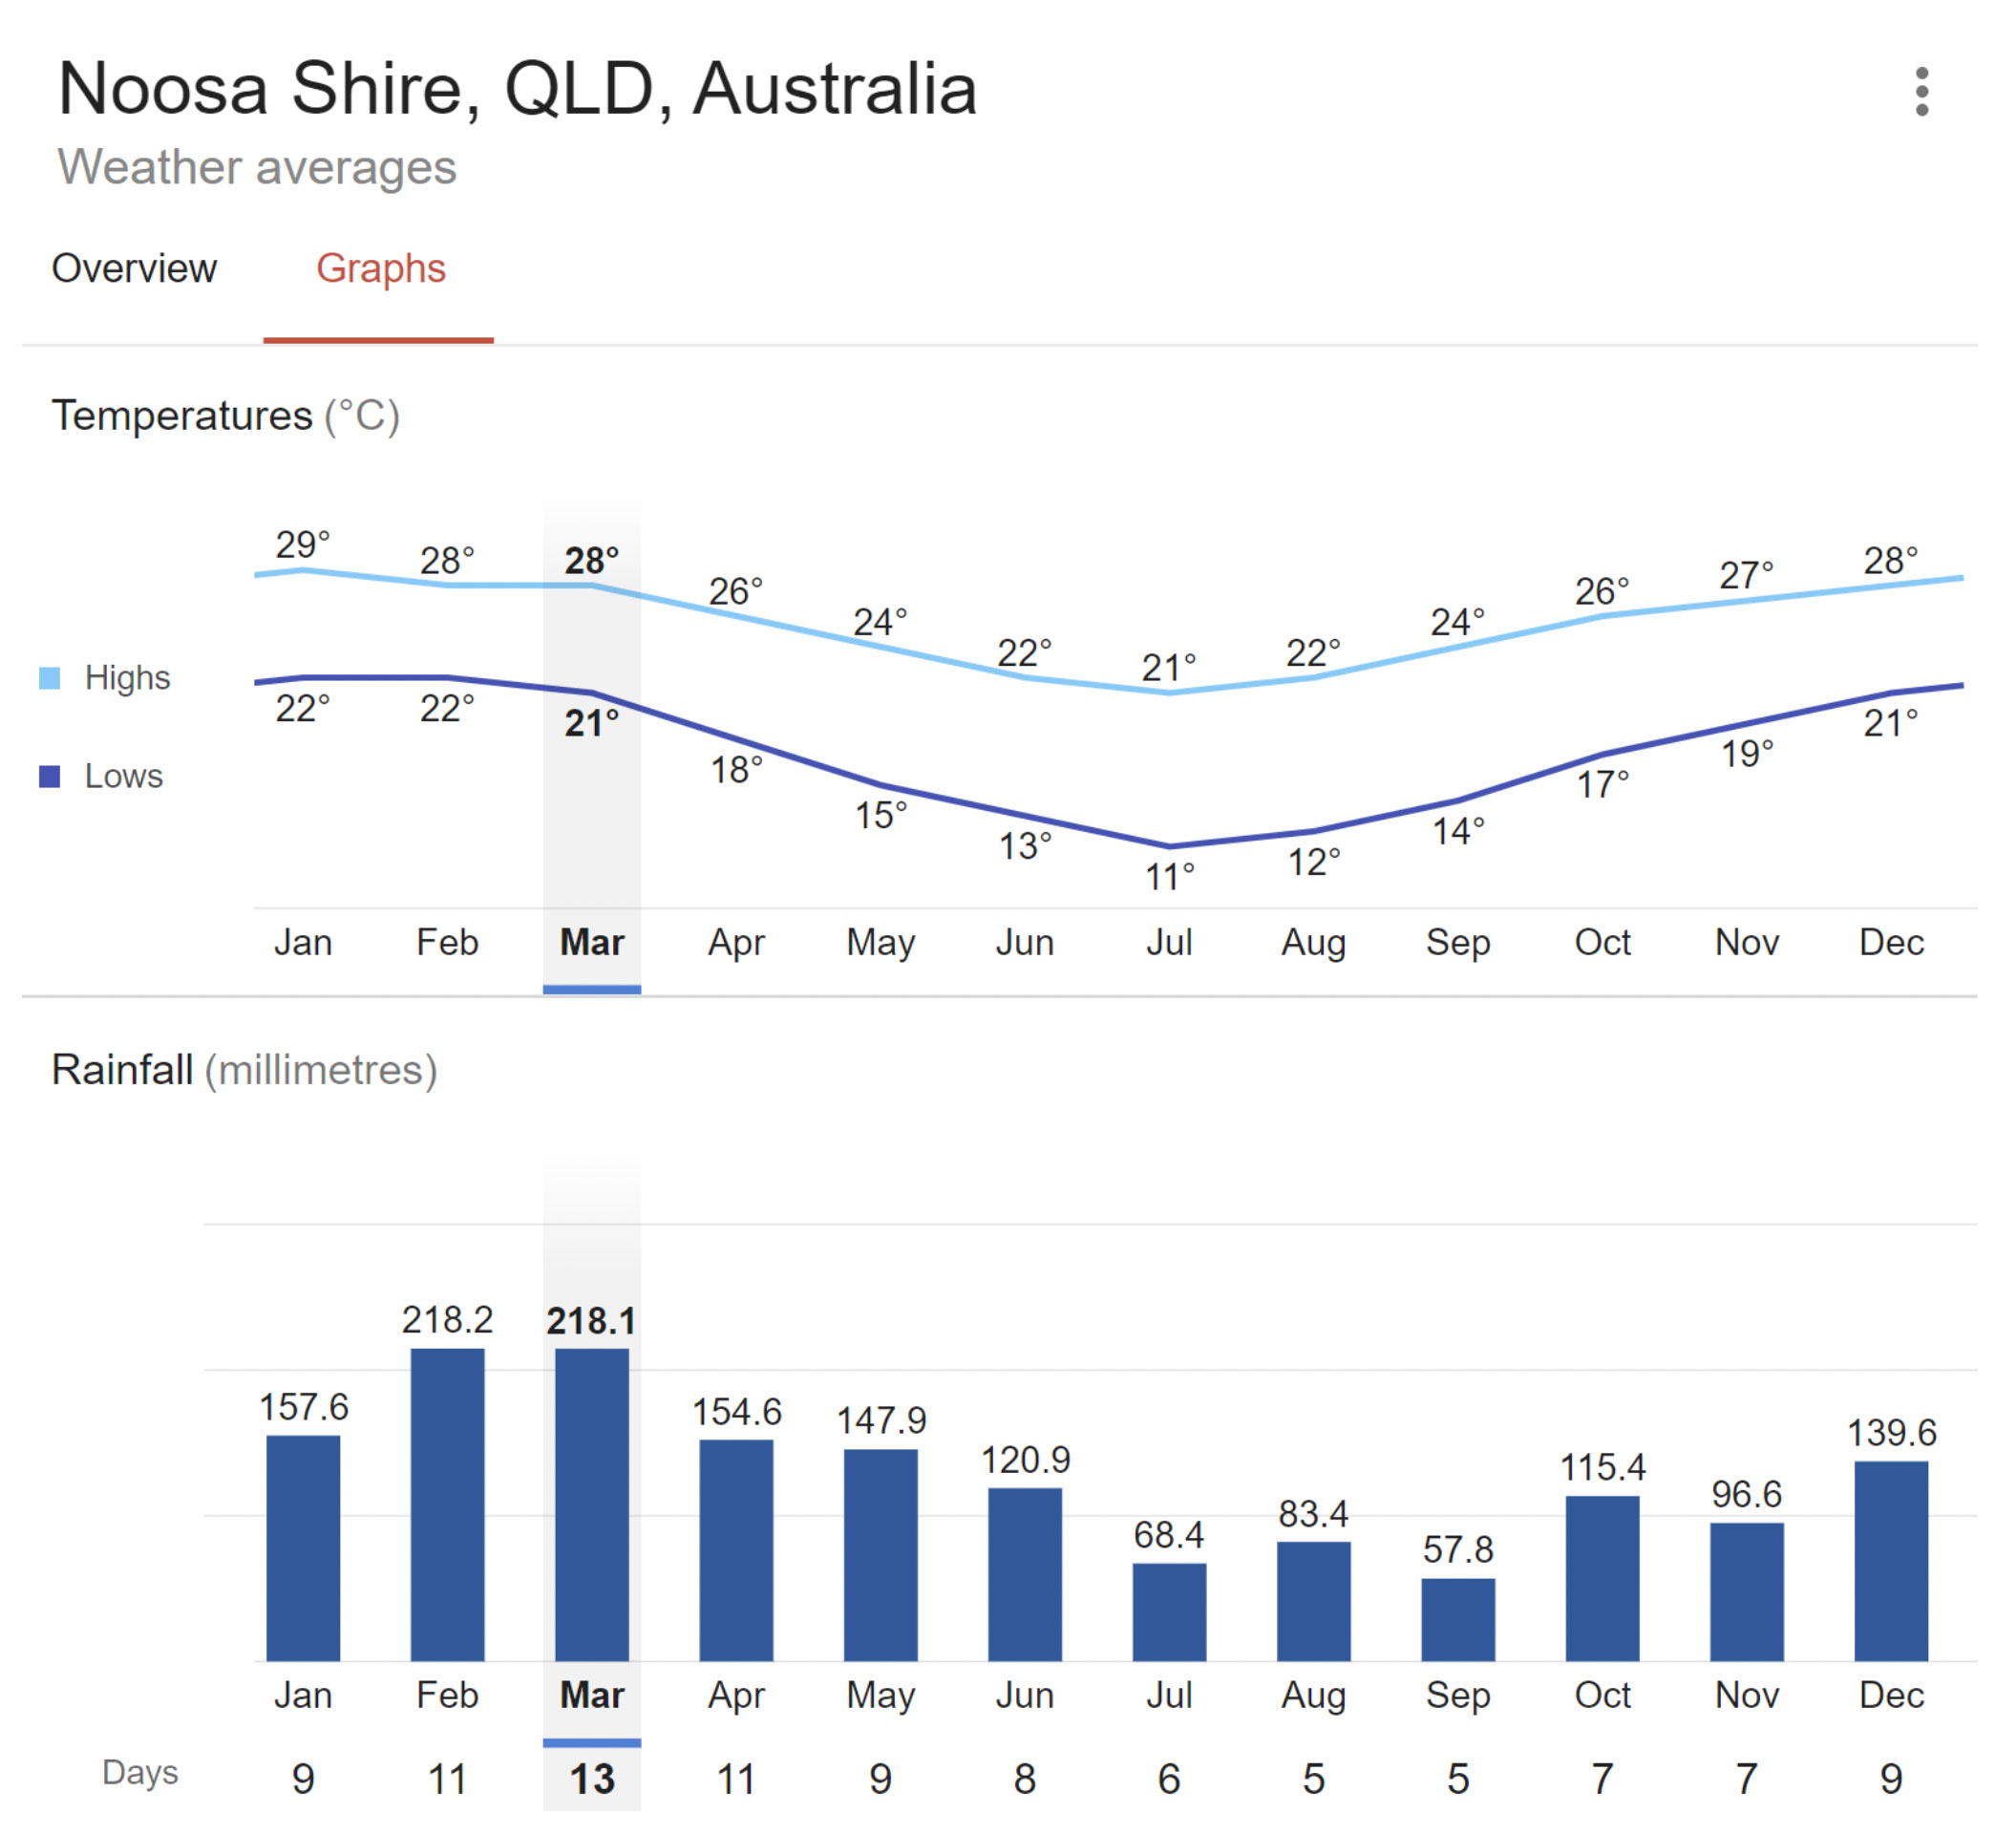The image size is (2016, 1835).
Task: Click the Highs legend label
Action: coord(128,679)
